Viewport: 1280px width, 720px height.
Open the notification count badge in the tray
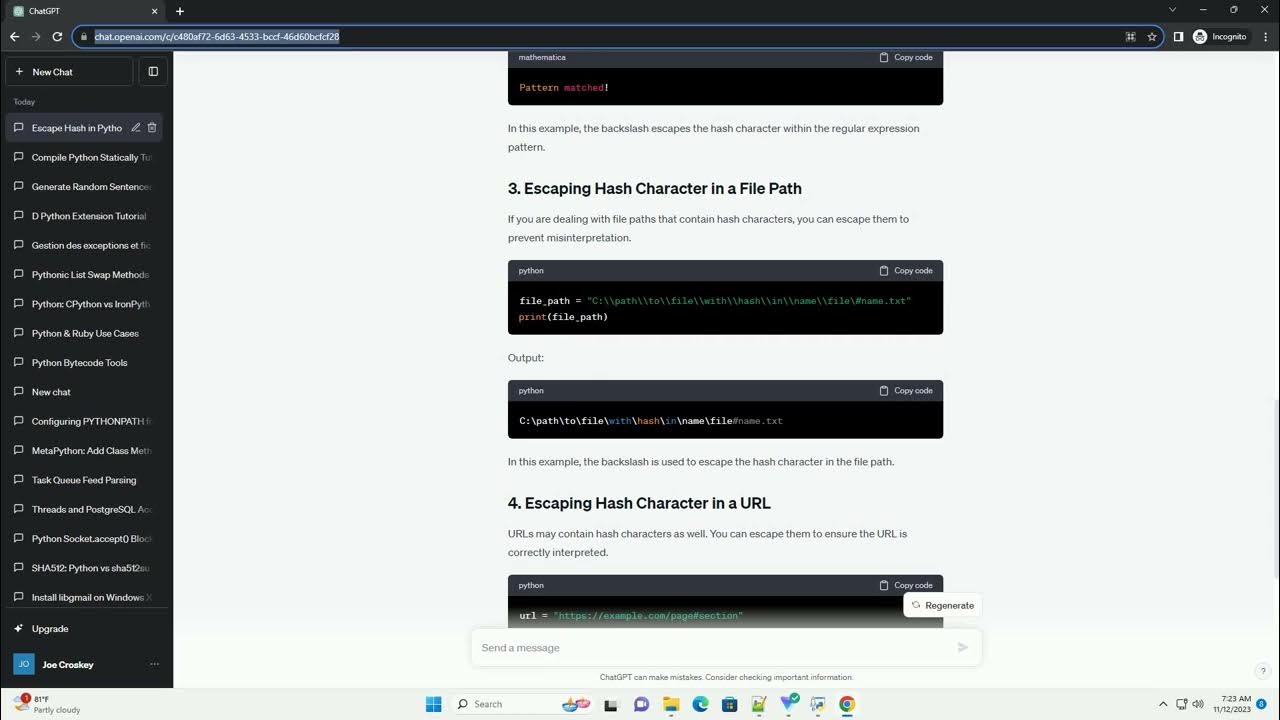point(1262,704)
